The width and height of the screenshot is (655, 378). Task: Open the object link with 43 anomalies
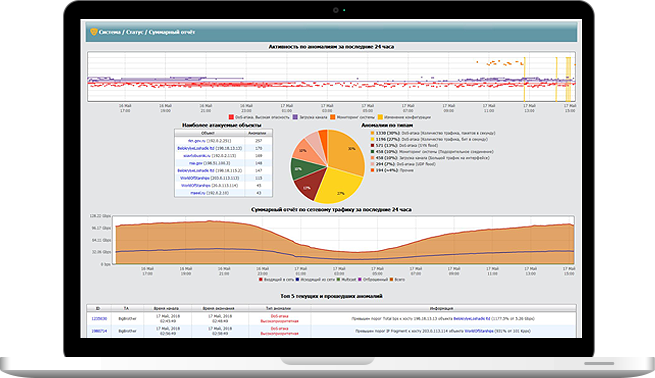(x=198, y=193)
